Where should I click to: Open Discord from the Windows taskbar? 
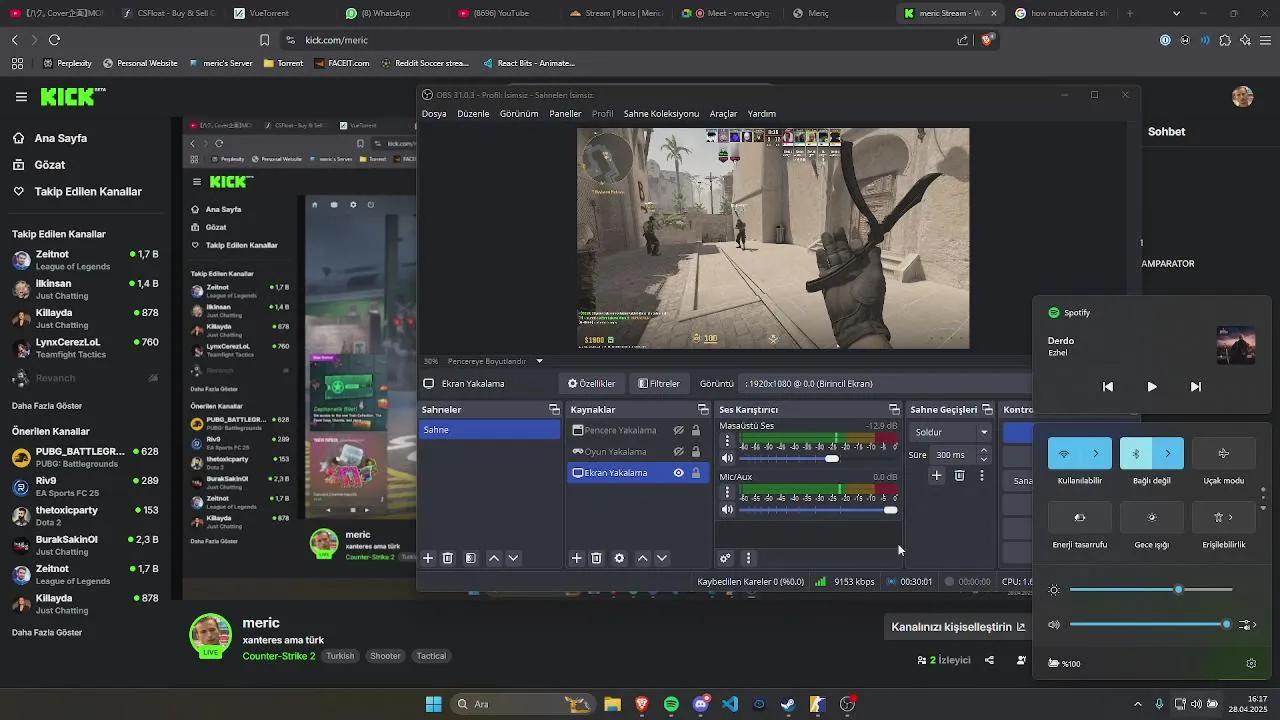click(700, 703)
